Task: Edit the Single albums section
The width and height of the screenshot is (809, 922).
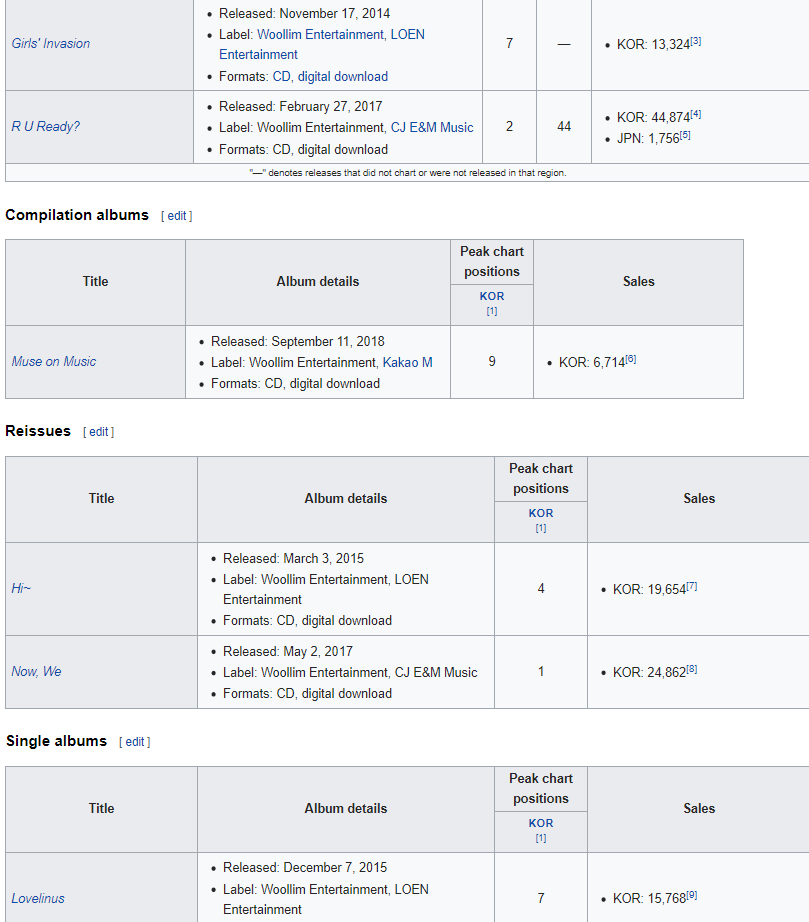Action: coord(135,741)
